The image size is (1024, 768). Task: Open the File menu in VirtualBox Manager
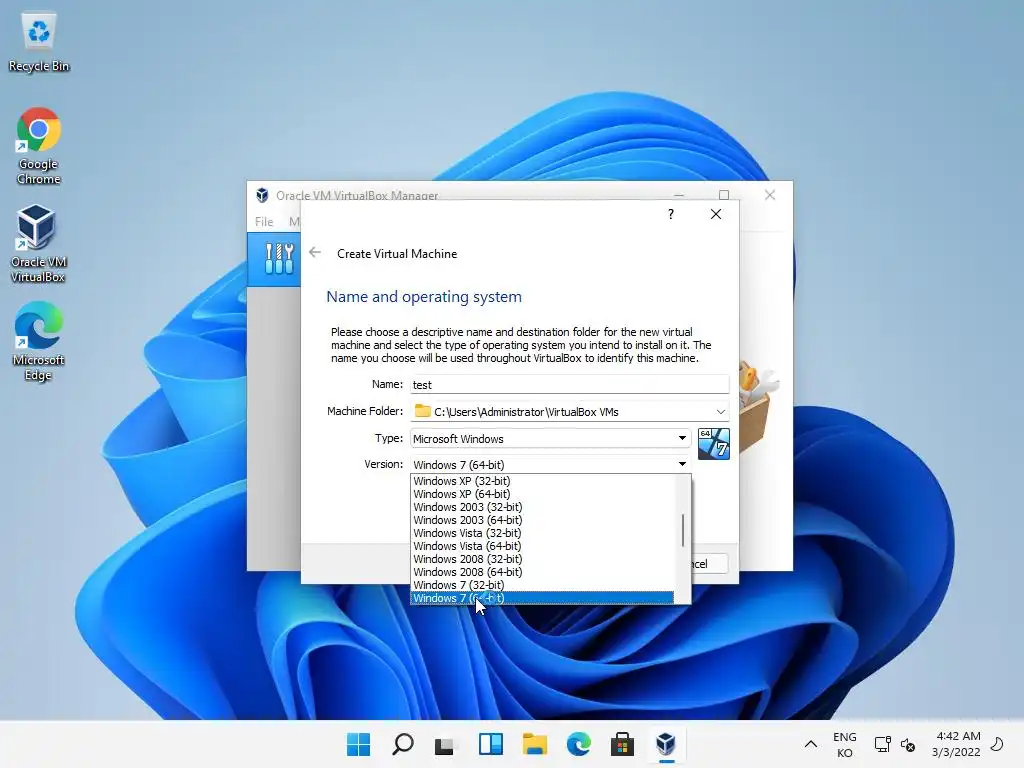click(x=264, y=221)
